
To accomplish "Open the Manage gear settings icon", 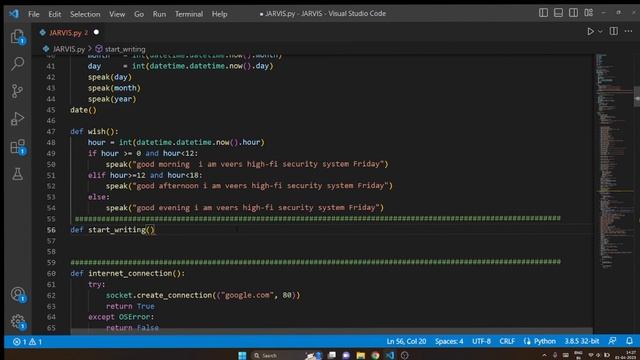I will [18, 322].
